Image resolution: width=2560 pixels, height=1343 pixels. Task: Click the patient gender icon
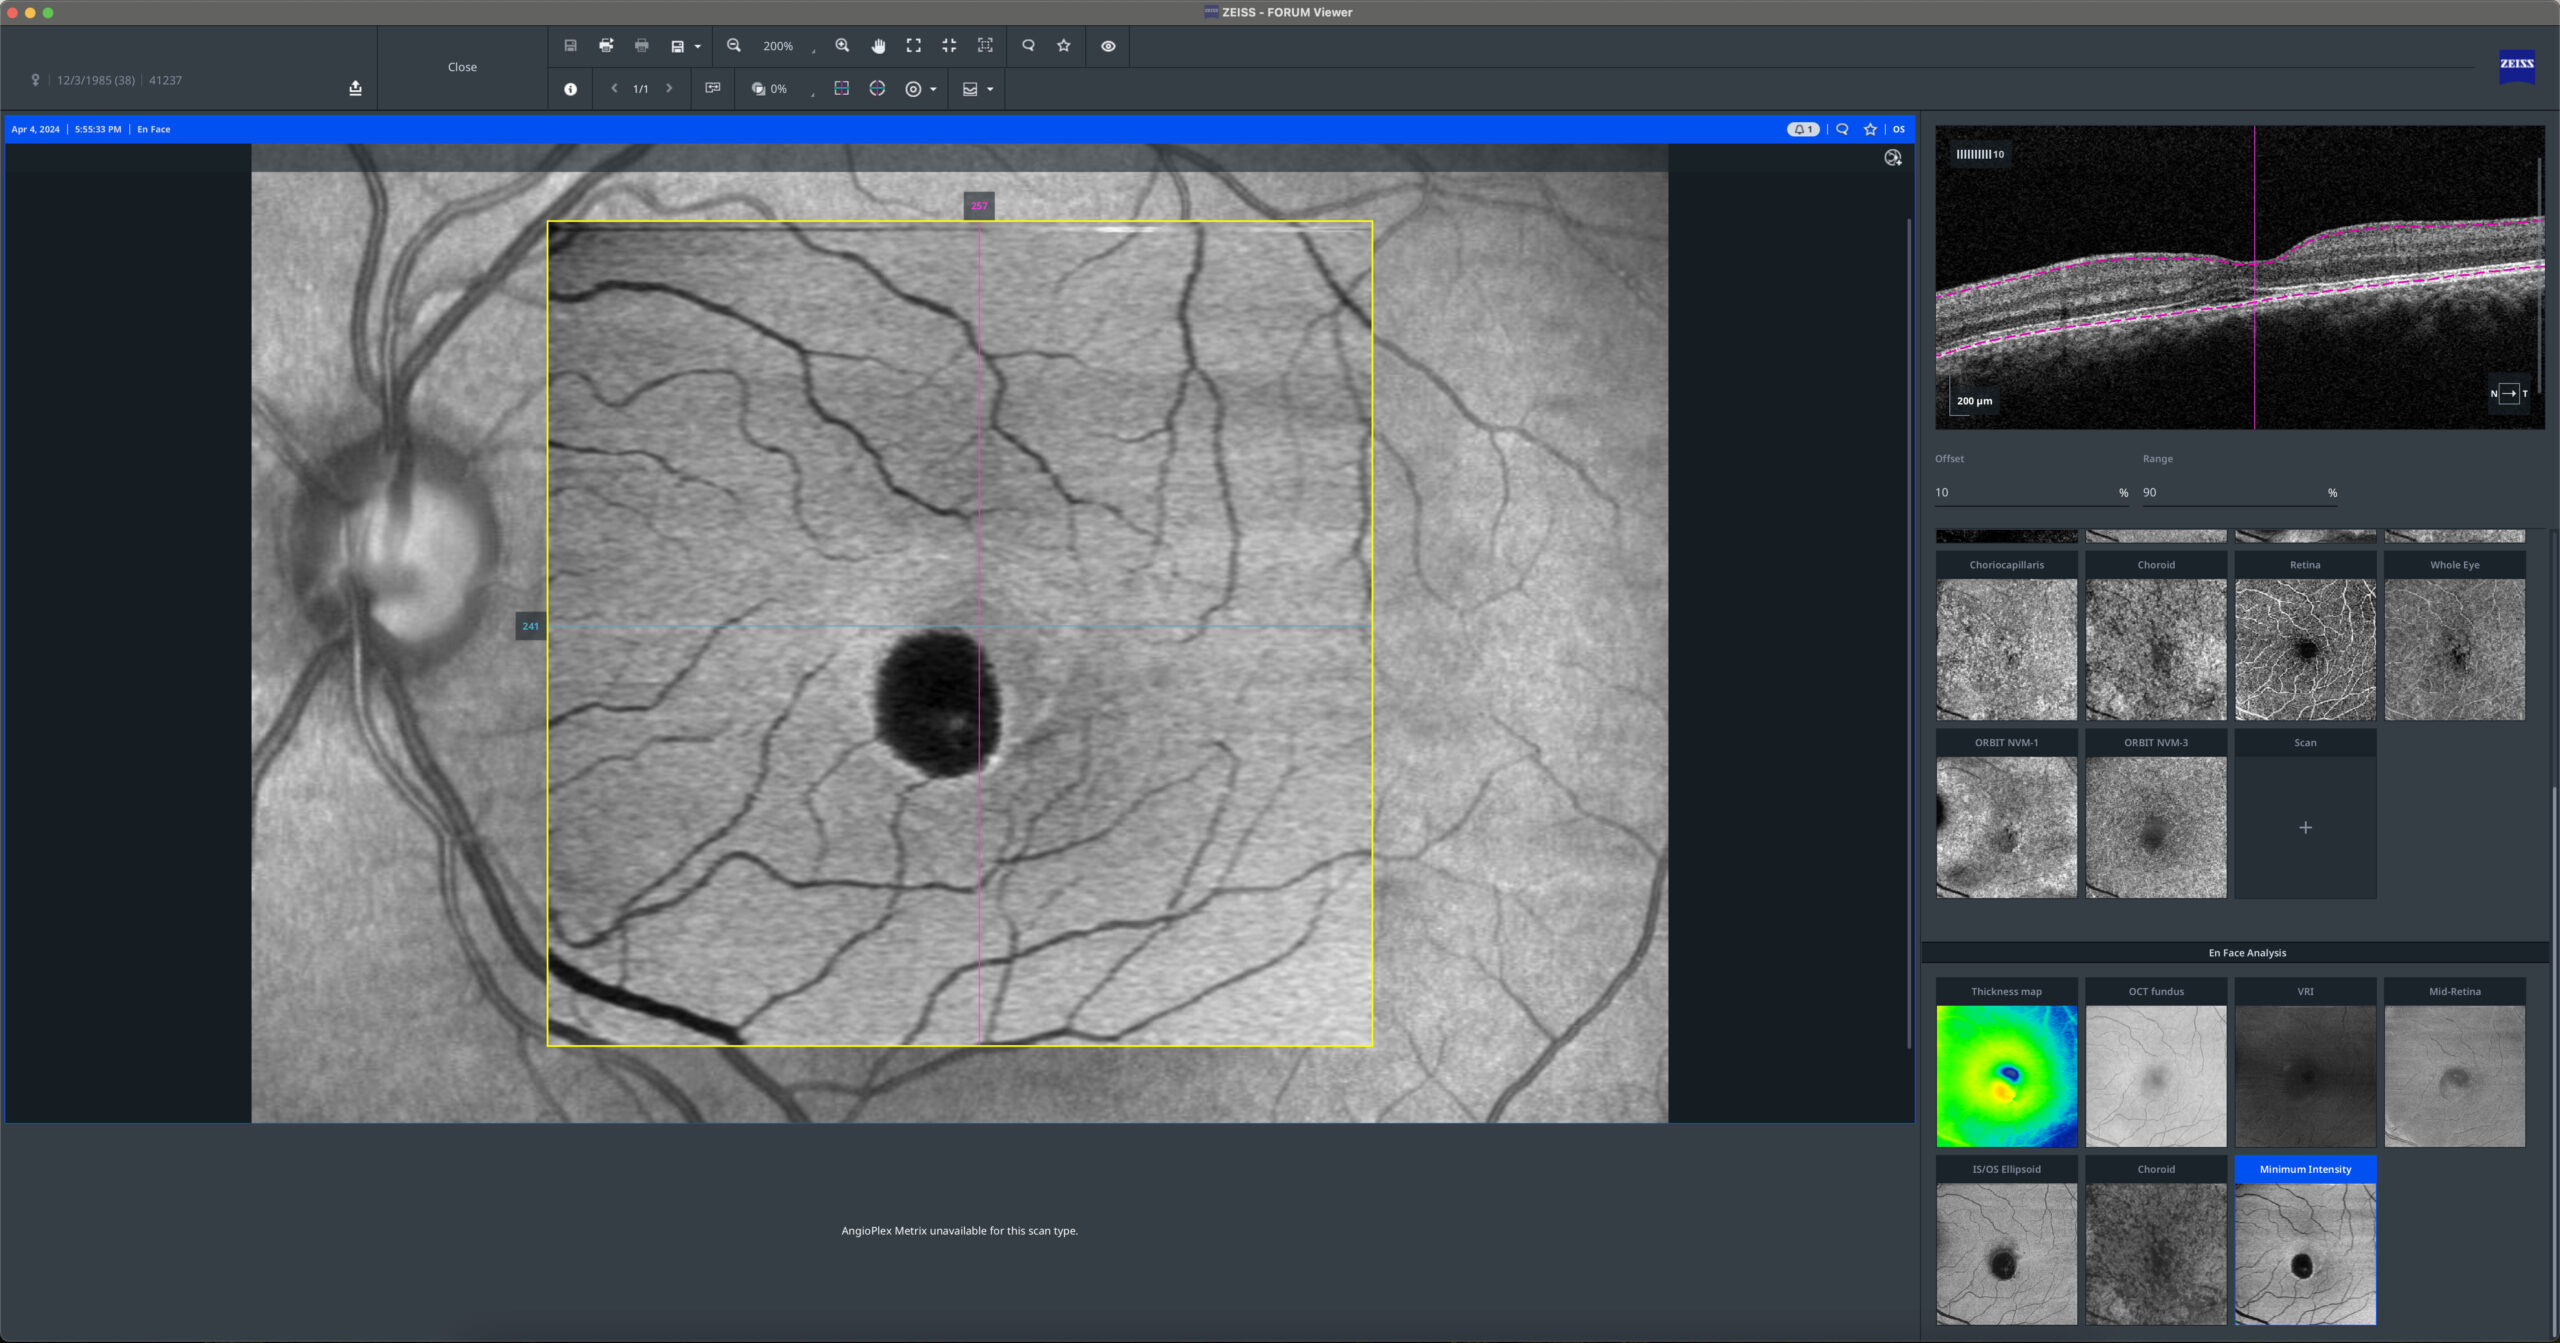[35, 80]
